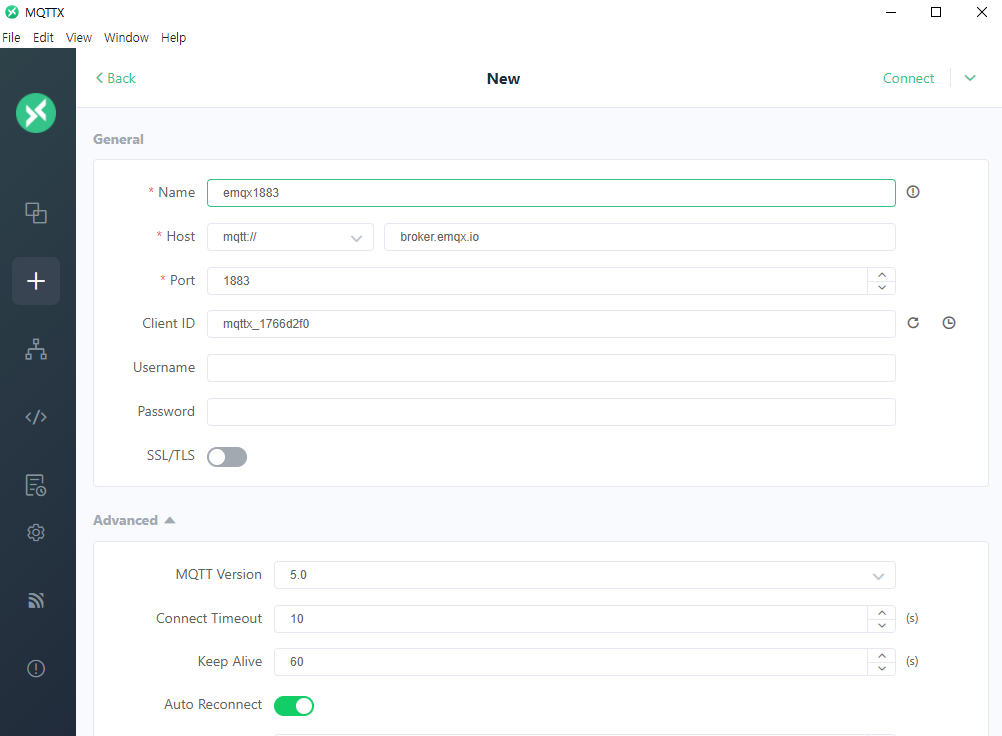
Task: Go Back to previous page
Action: 116,78
